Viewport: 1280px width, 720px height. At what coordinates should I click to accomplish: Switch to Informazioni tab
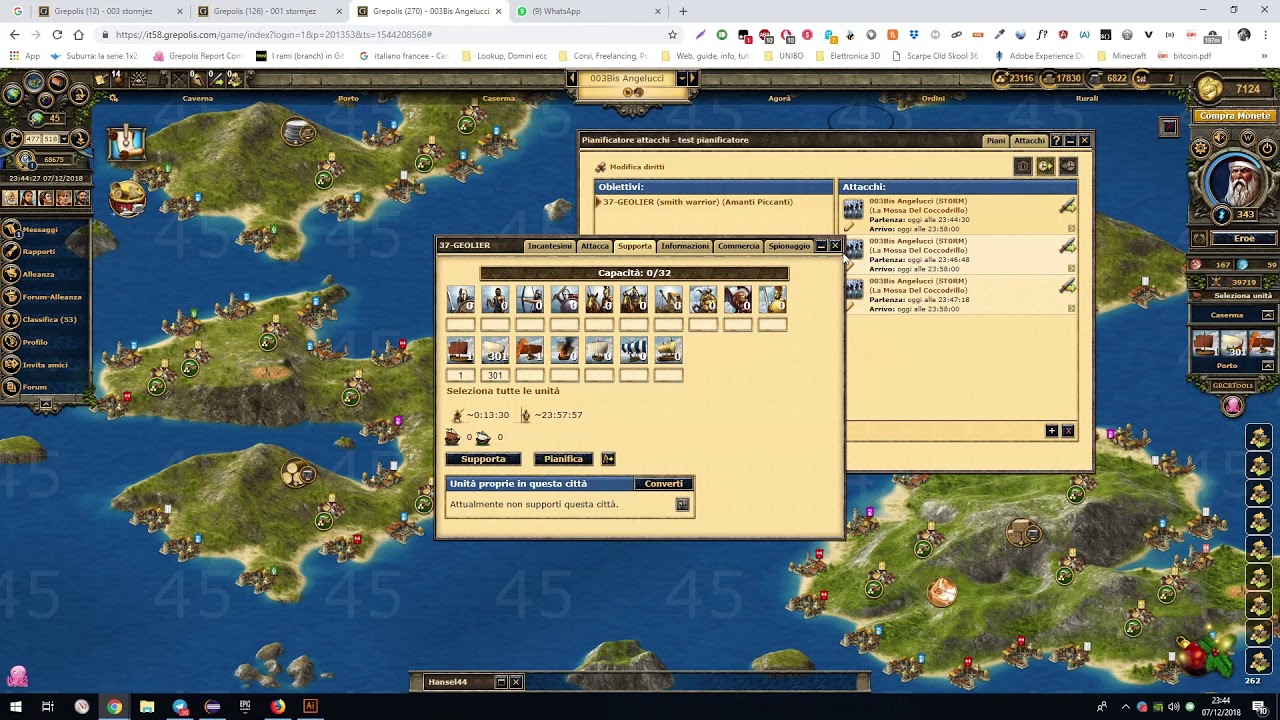click(685, 246)
